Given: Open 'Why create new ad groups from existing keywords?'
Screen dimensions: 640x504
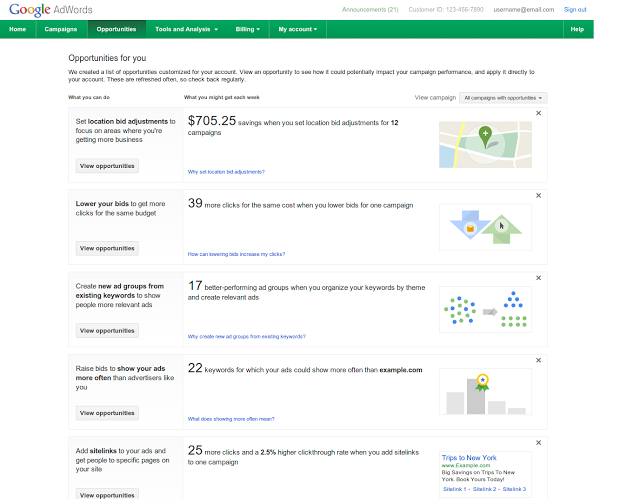Looking at the screenshot, I should 247,337.
